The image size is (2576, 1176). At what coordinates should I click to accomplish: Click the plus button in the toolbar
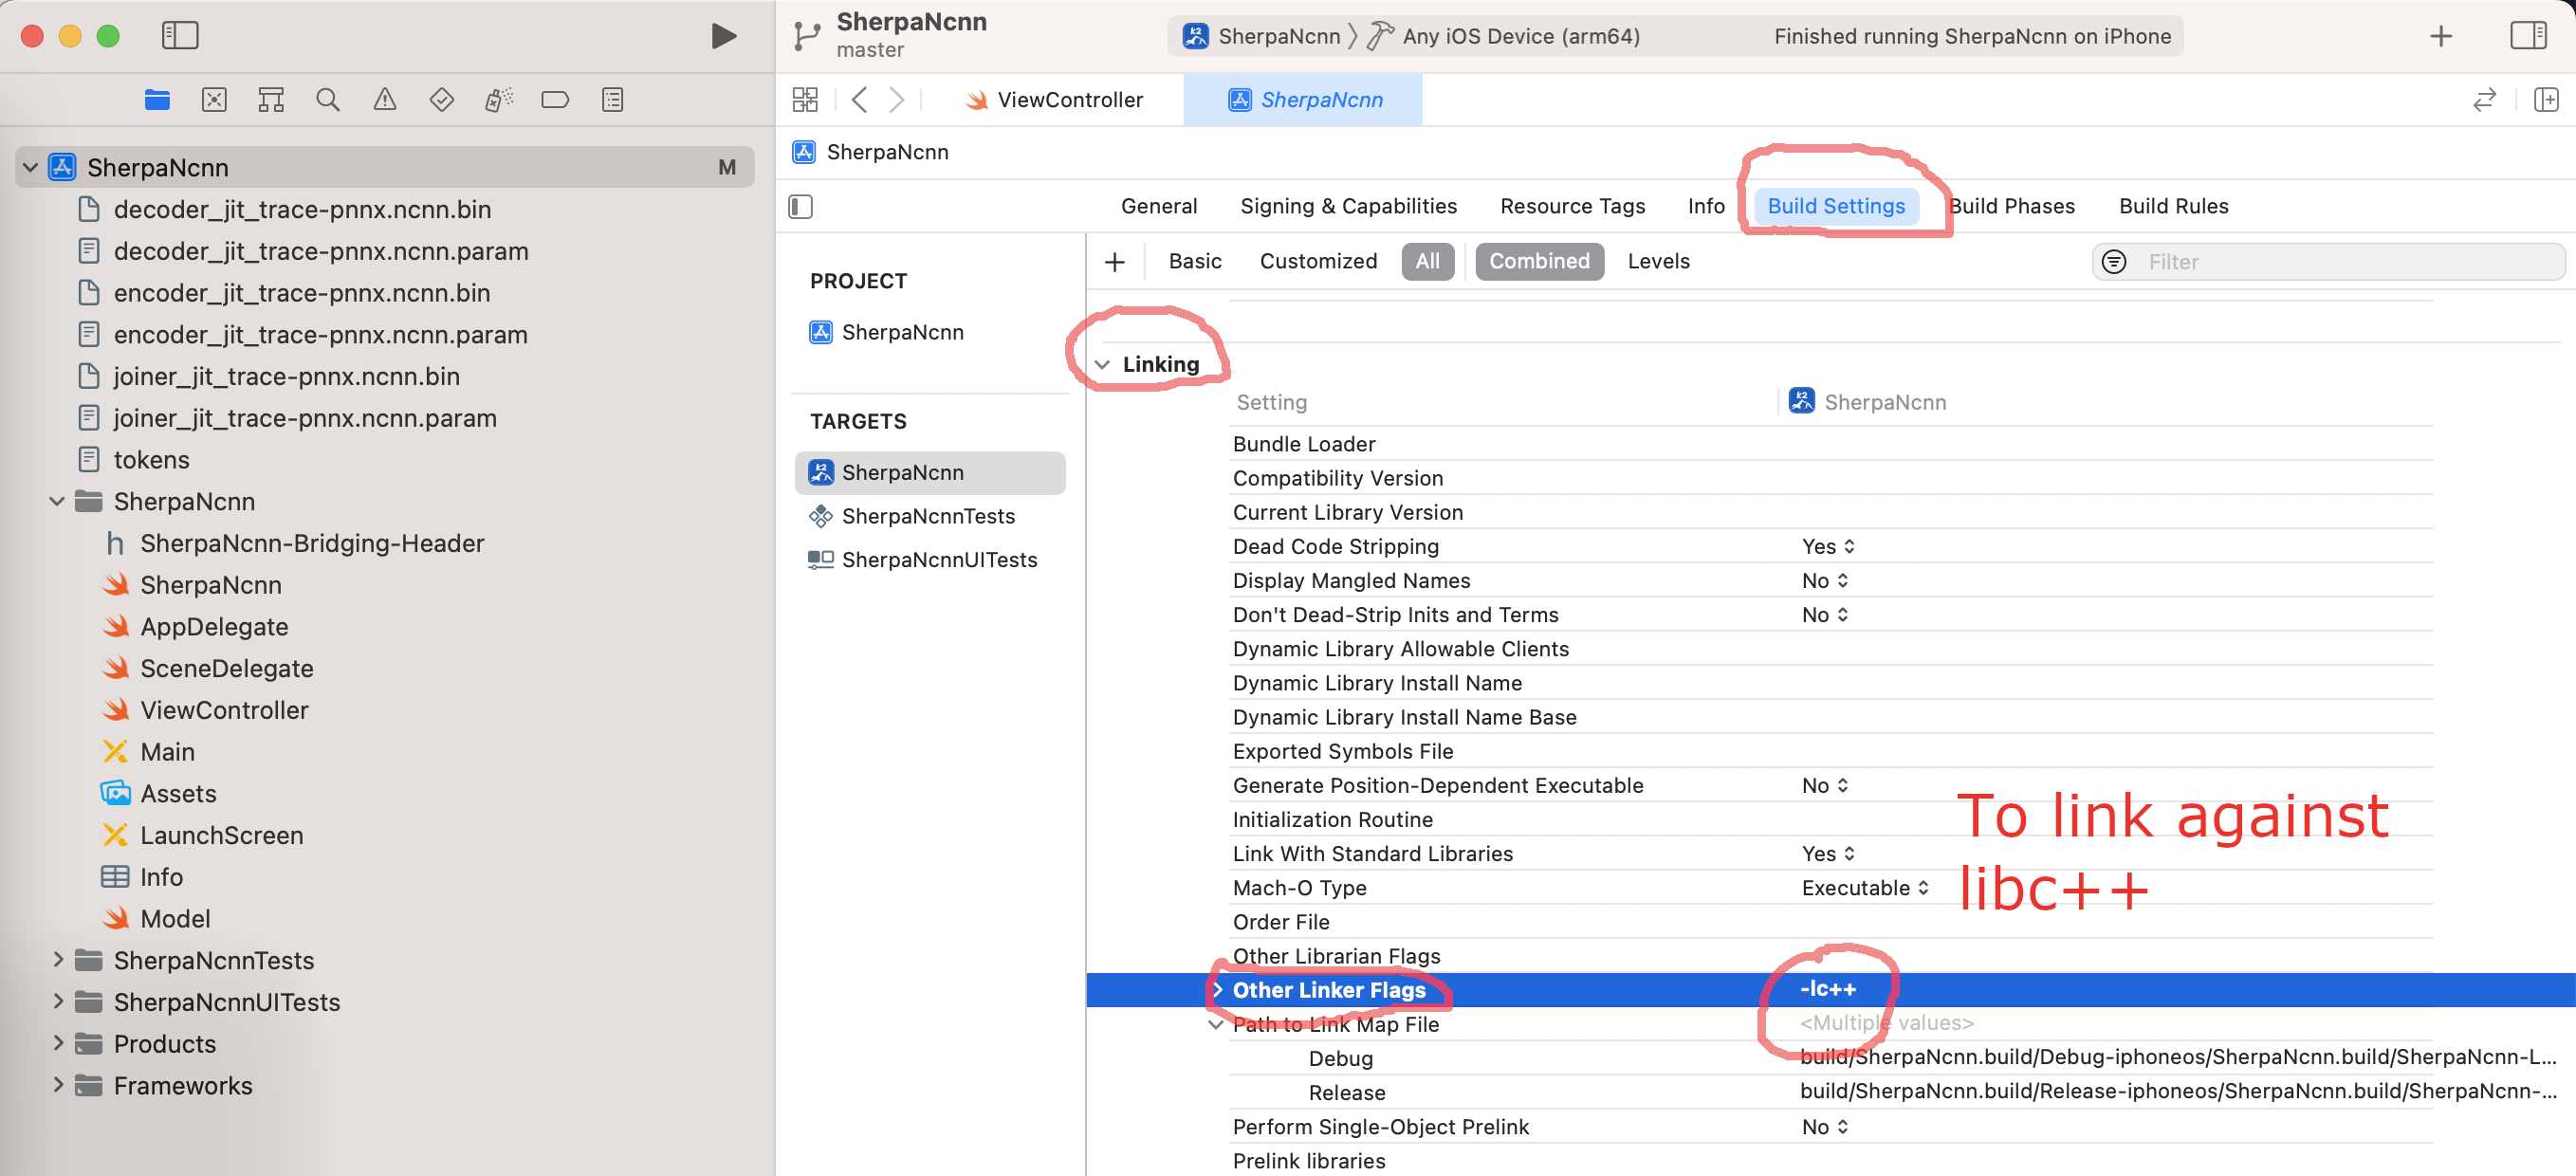click(x=2441, y=36)
